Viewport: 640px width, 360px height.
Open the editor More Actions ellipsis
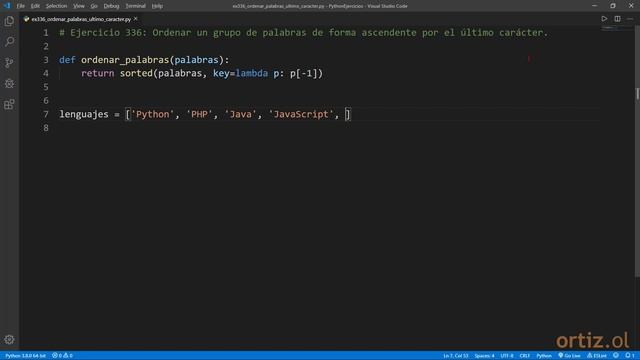click(x=630, y=19)
